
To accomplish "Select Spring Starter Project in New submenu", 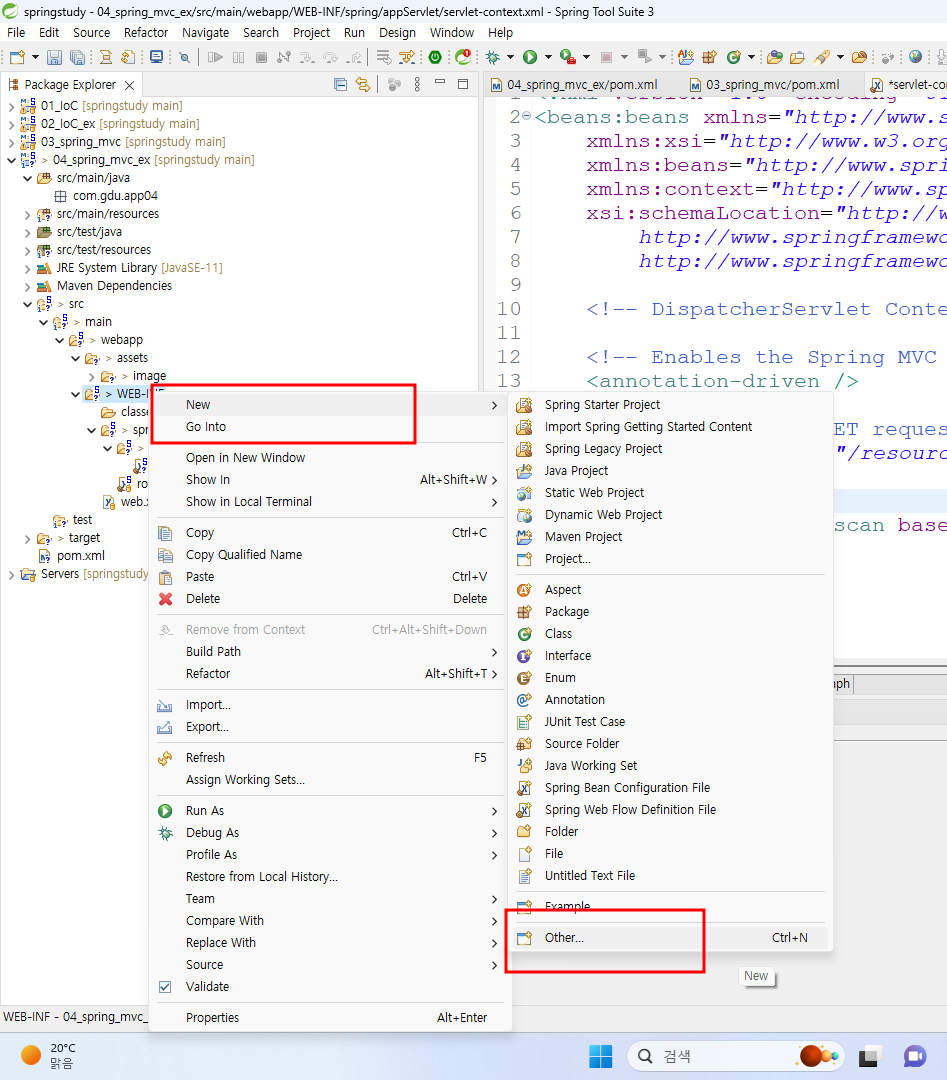I will [x=671, y=404].
